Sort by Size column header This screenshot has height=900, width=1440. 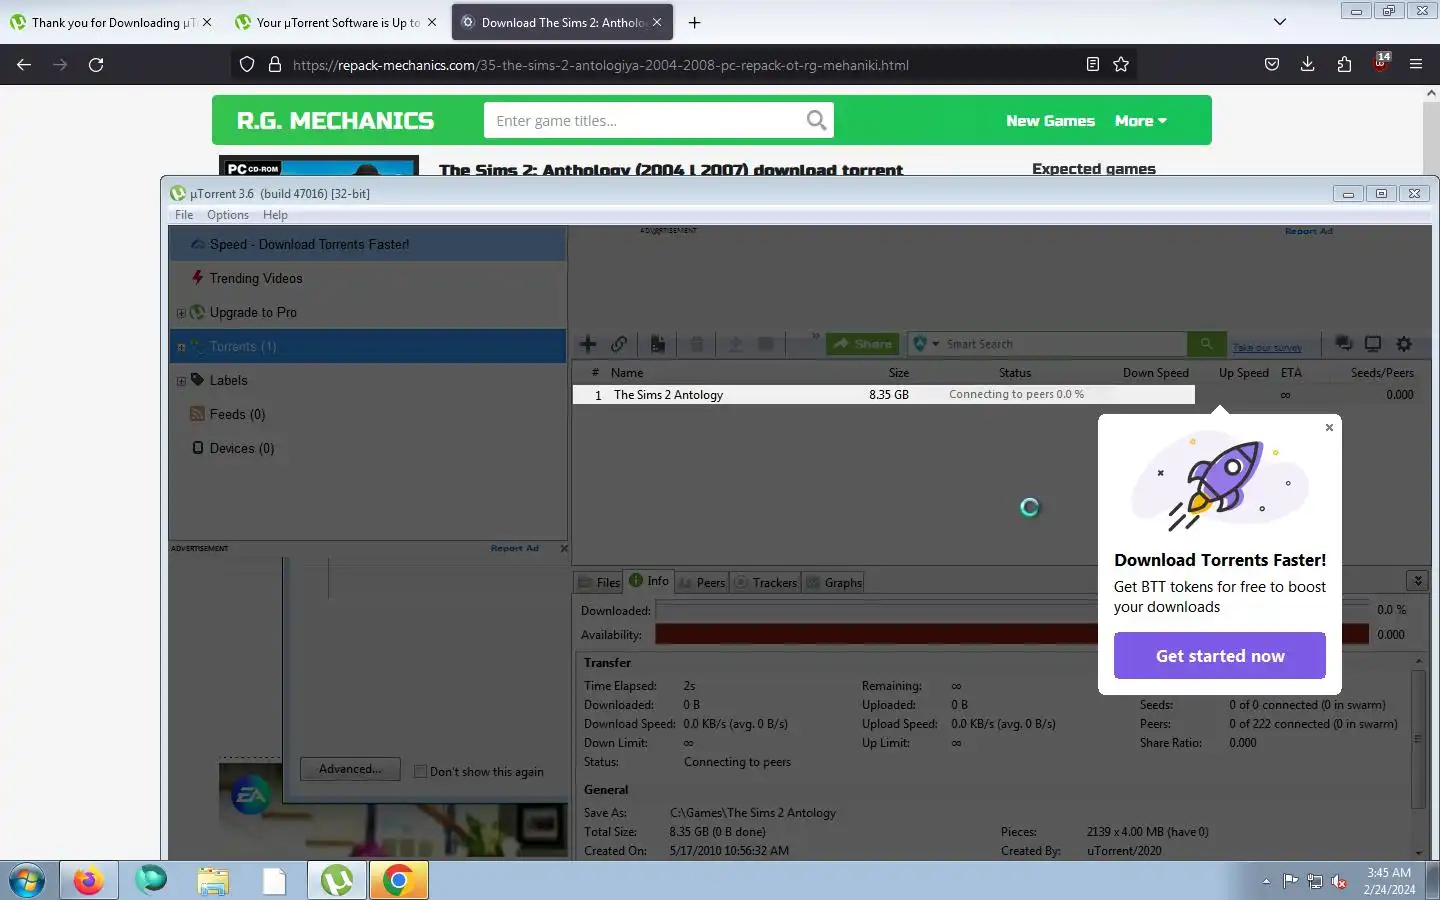tap(898, 373)
